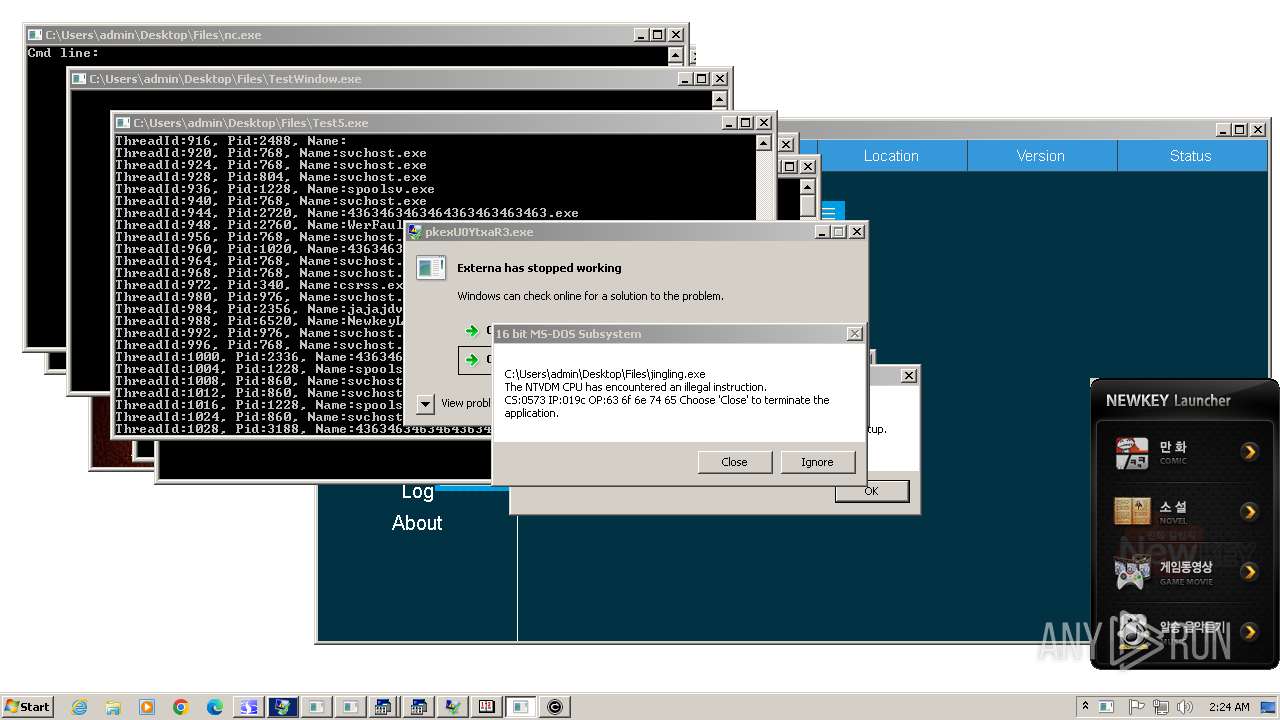Open the Start menu
Image resolution: width=1280 pixels, height=720 pixels.
(x=27, y=706)
